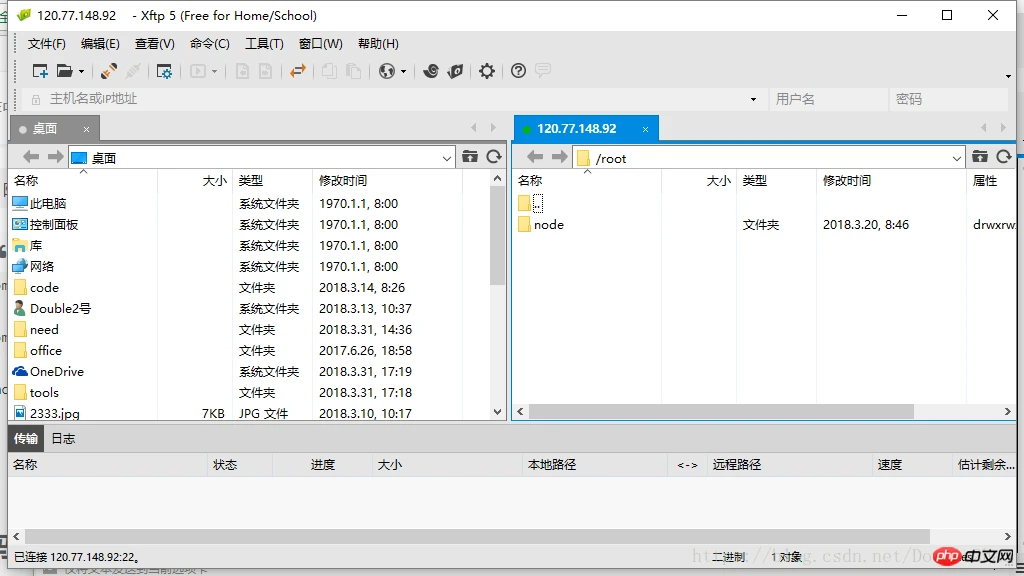The height and width of the screenshot is (576, 1024).
Task: Click the remote pane Forward arrow
Action: coord(560,157)
